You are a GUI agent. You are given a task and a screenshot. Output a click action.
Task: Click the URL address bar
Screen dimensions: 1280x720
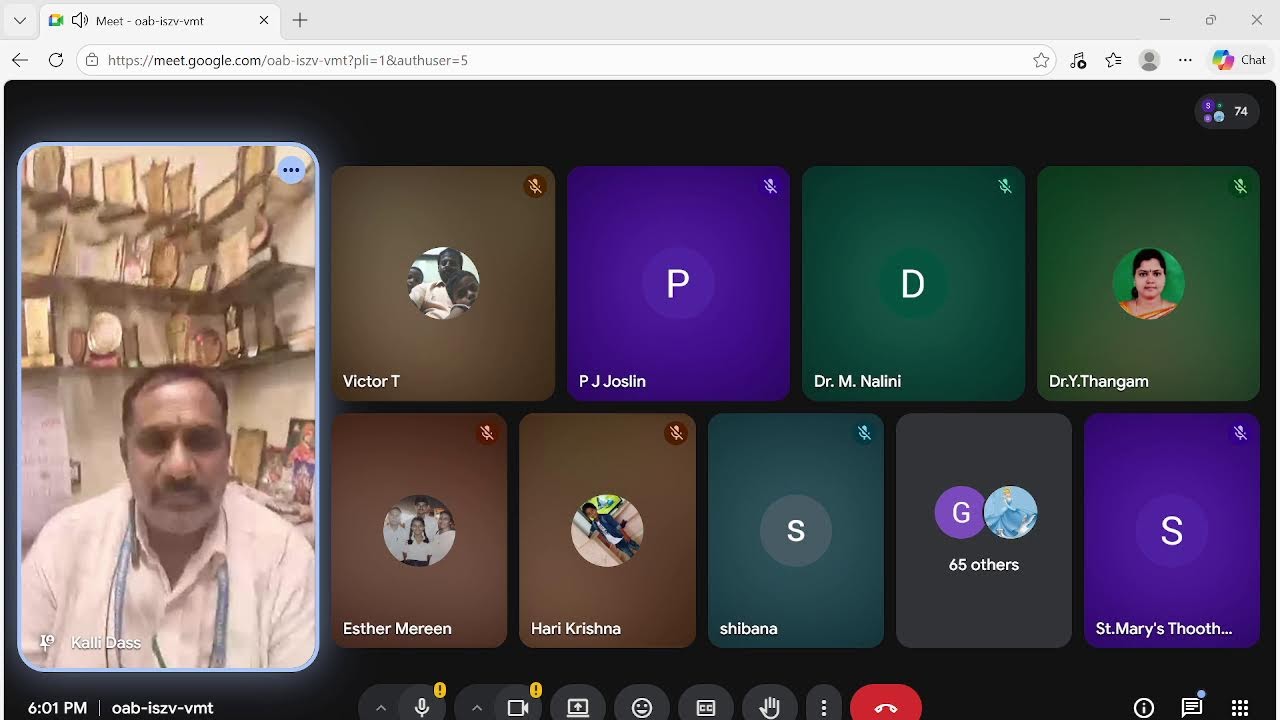pos(566,60)
